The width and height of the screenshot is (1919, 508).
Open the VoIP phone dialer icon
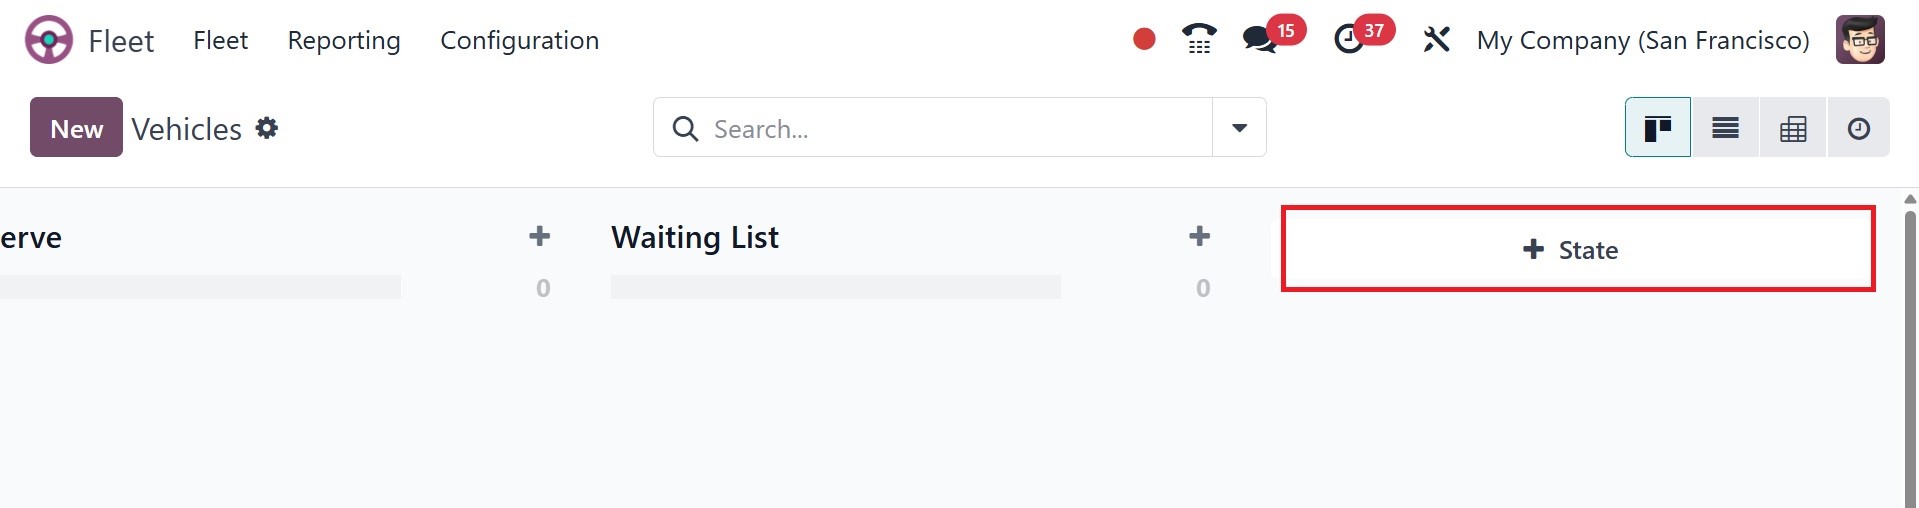[x=1199, y=39]
